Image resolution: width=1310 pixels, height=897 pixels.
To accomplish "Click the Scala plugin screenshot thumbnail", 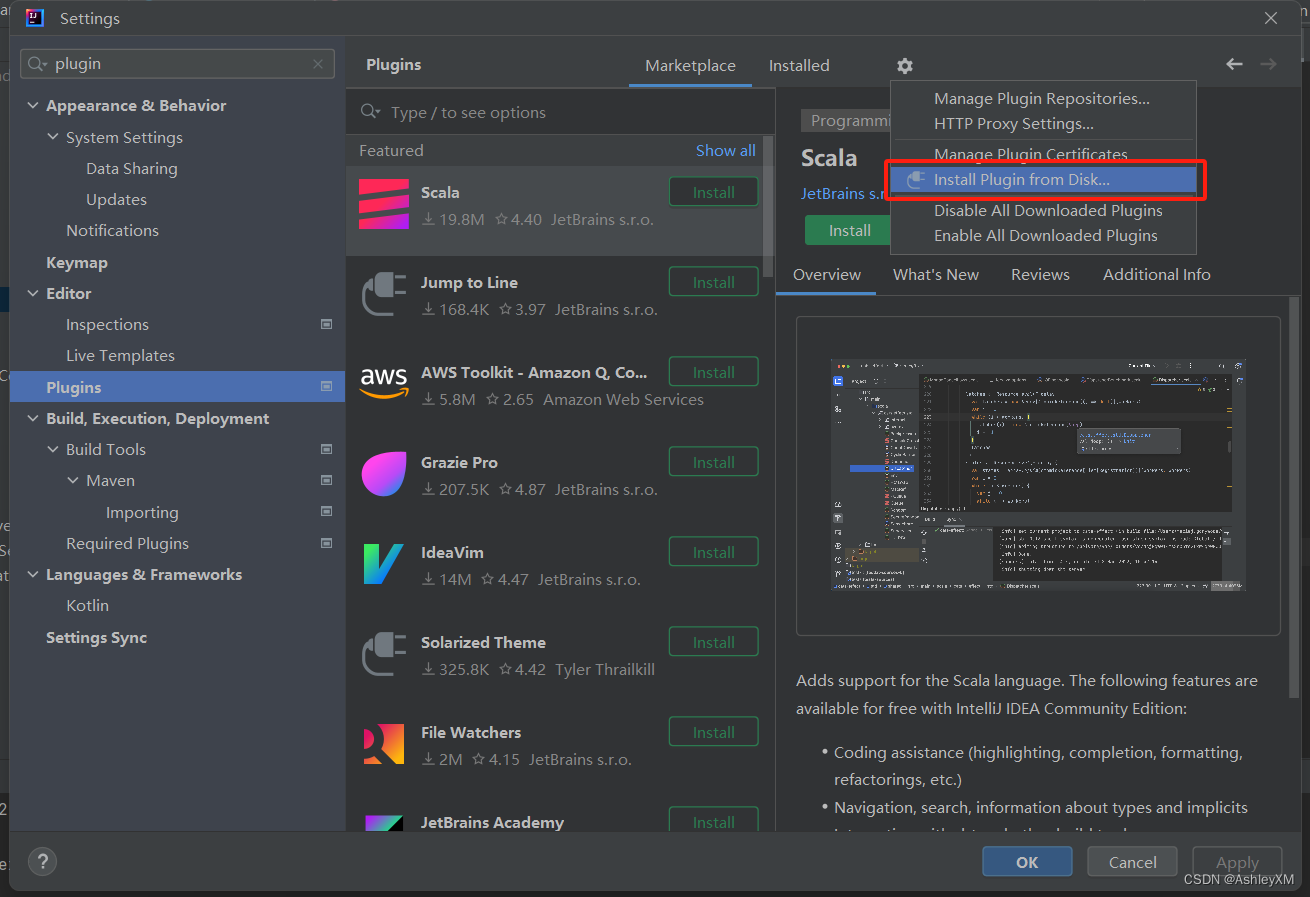I will 1038,475.
